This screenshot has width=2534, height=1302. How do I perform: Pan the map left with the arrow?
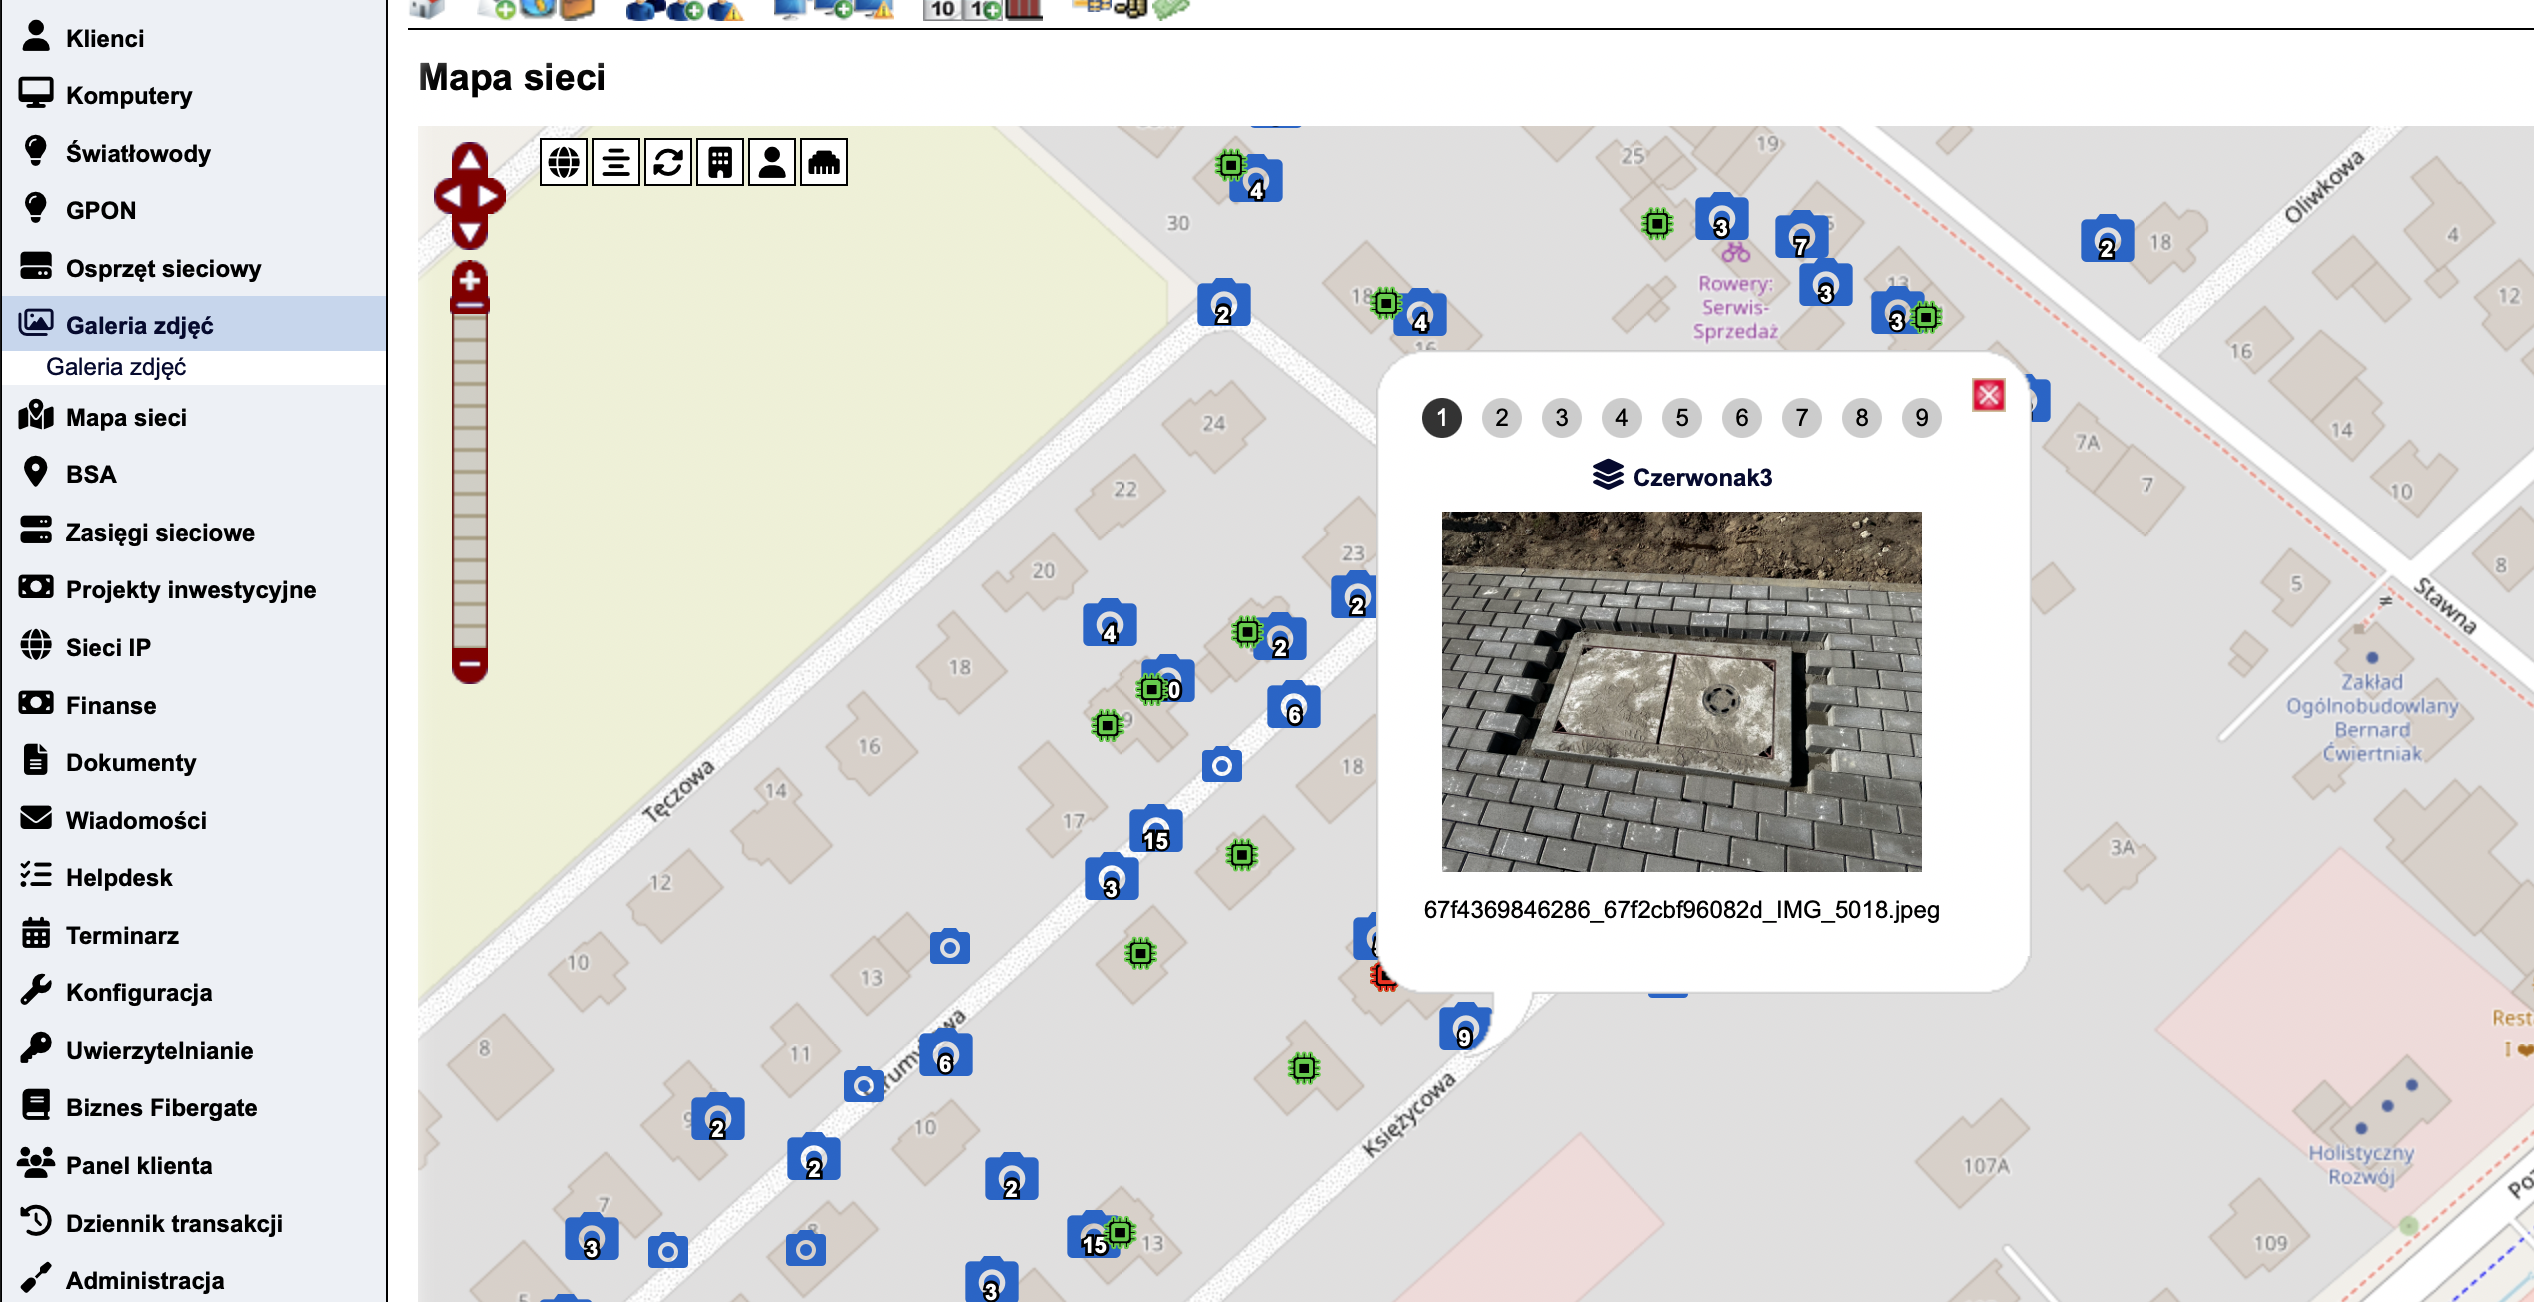tap(450, 196)
